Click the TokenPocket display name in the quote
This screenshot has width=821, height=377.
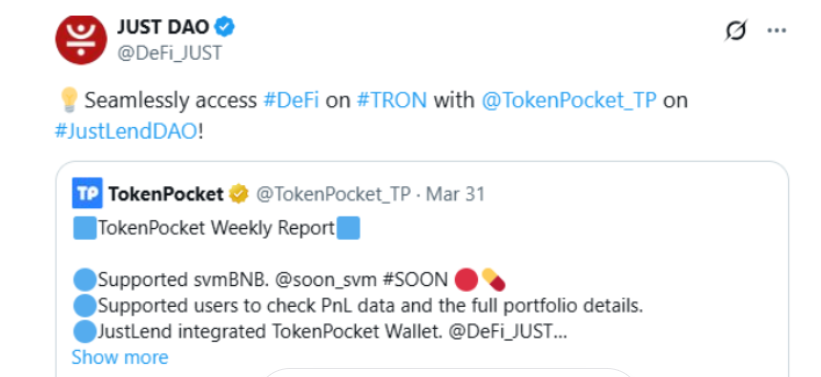point(166,194)
